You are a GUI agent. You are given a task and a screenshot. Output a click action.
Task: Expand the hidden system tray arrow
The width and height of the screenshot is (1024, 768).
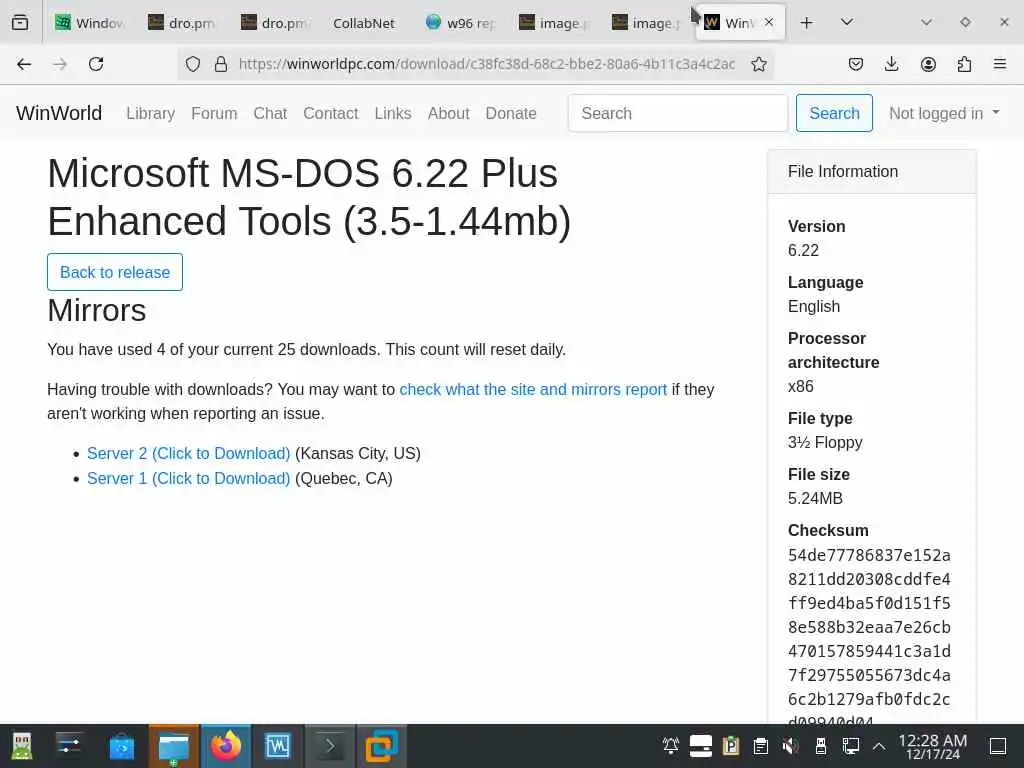pos(879,746)
